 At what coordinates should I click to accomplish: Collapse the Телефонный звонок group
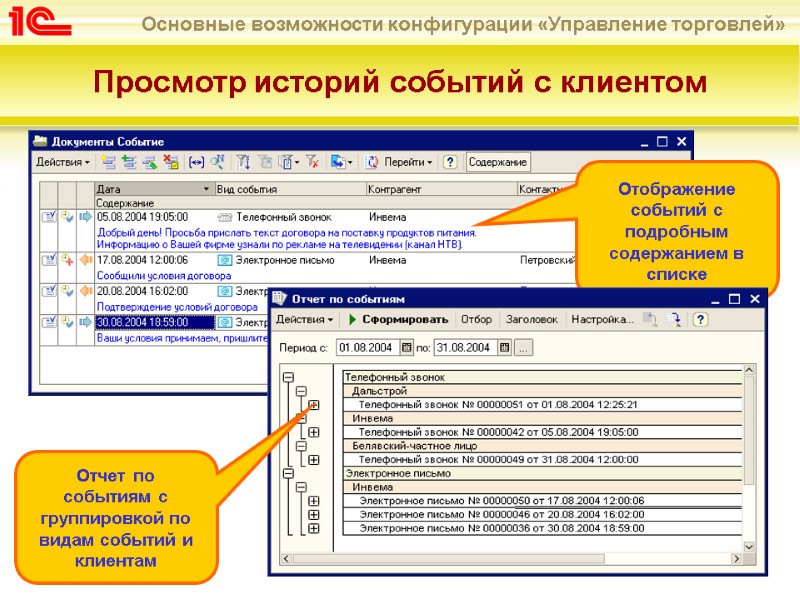pyautogui.click(x=288, y=375)
